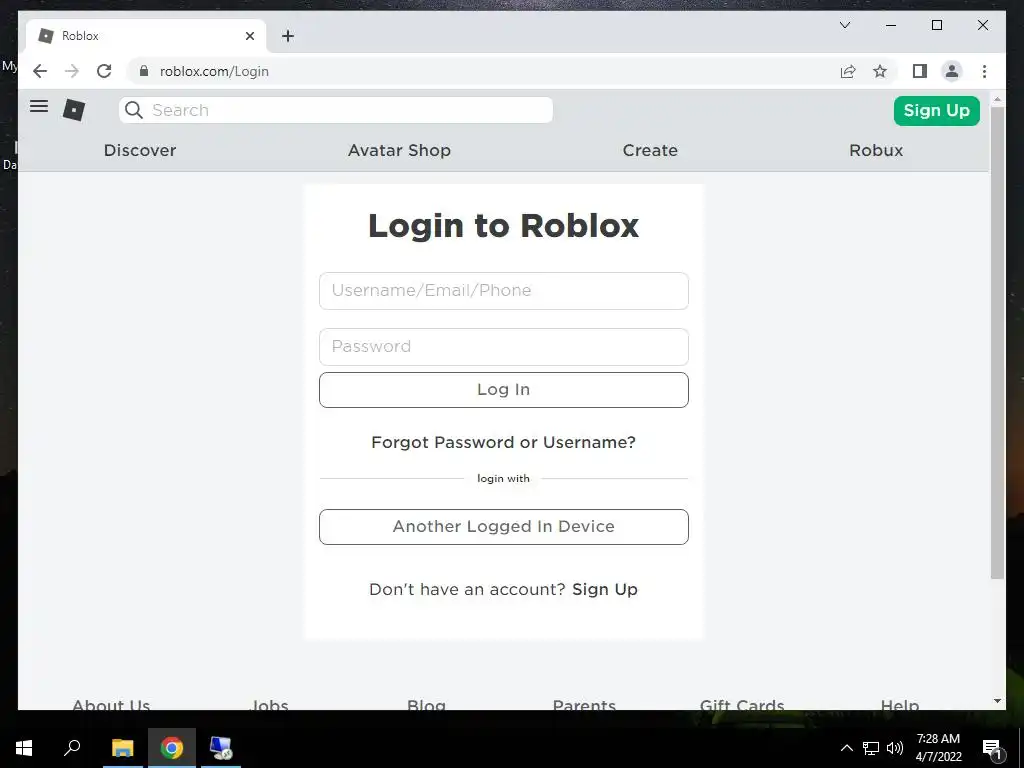This screenshot has height=768, width=1024.
Task: Click Chrome icon in the taskbar
Action: (x=172, y=748)
